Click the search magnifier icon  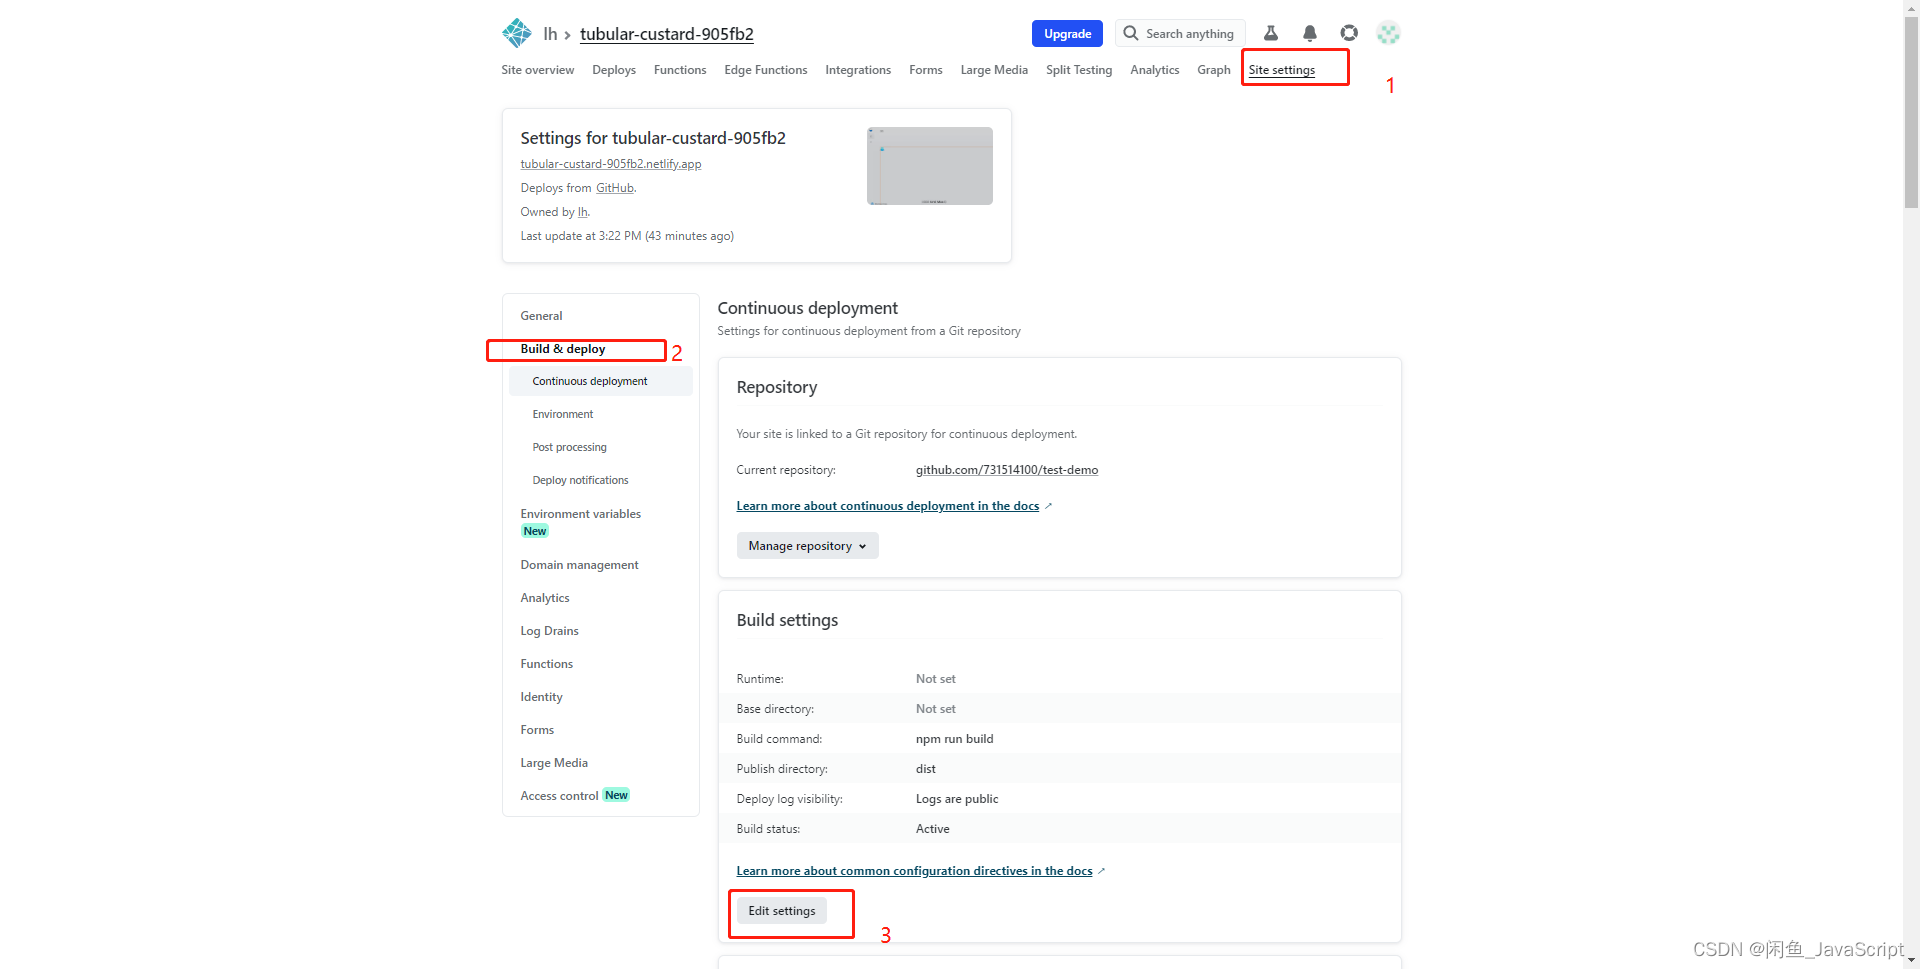[x=1131, y=33]
